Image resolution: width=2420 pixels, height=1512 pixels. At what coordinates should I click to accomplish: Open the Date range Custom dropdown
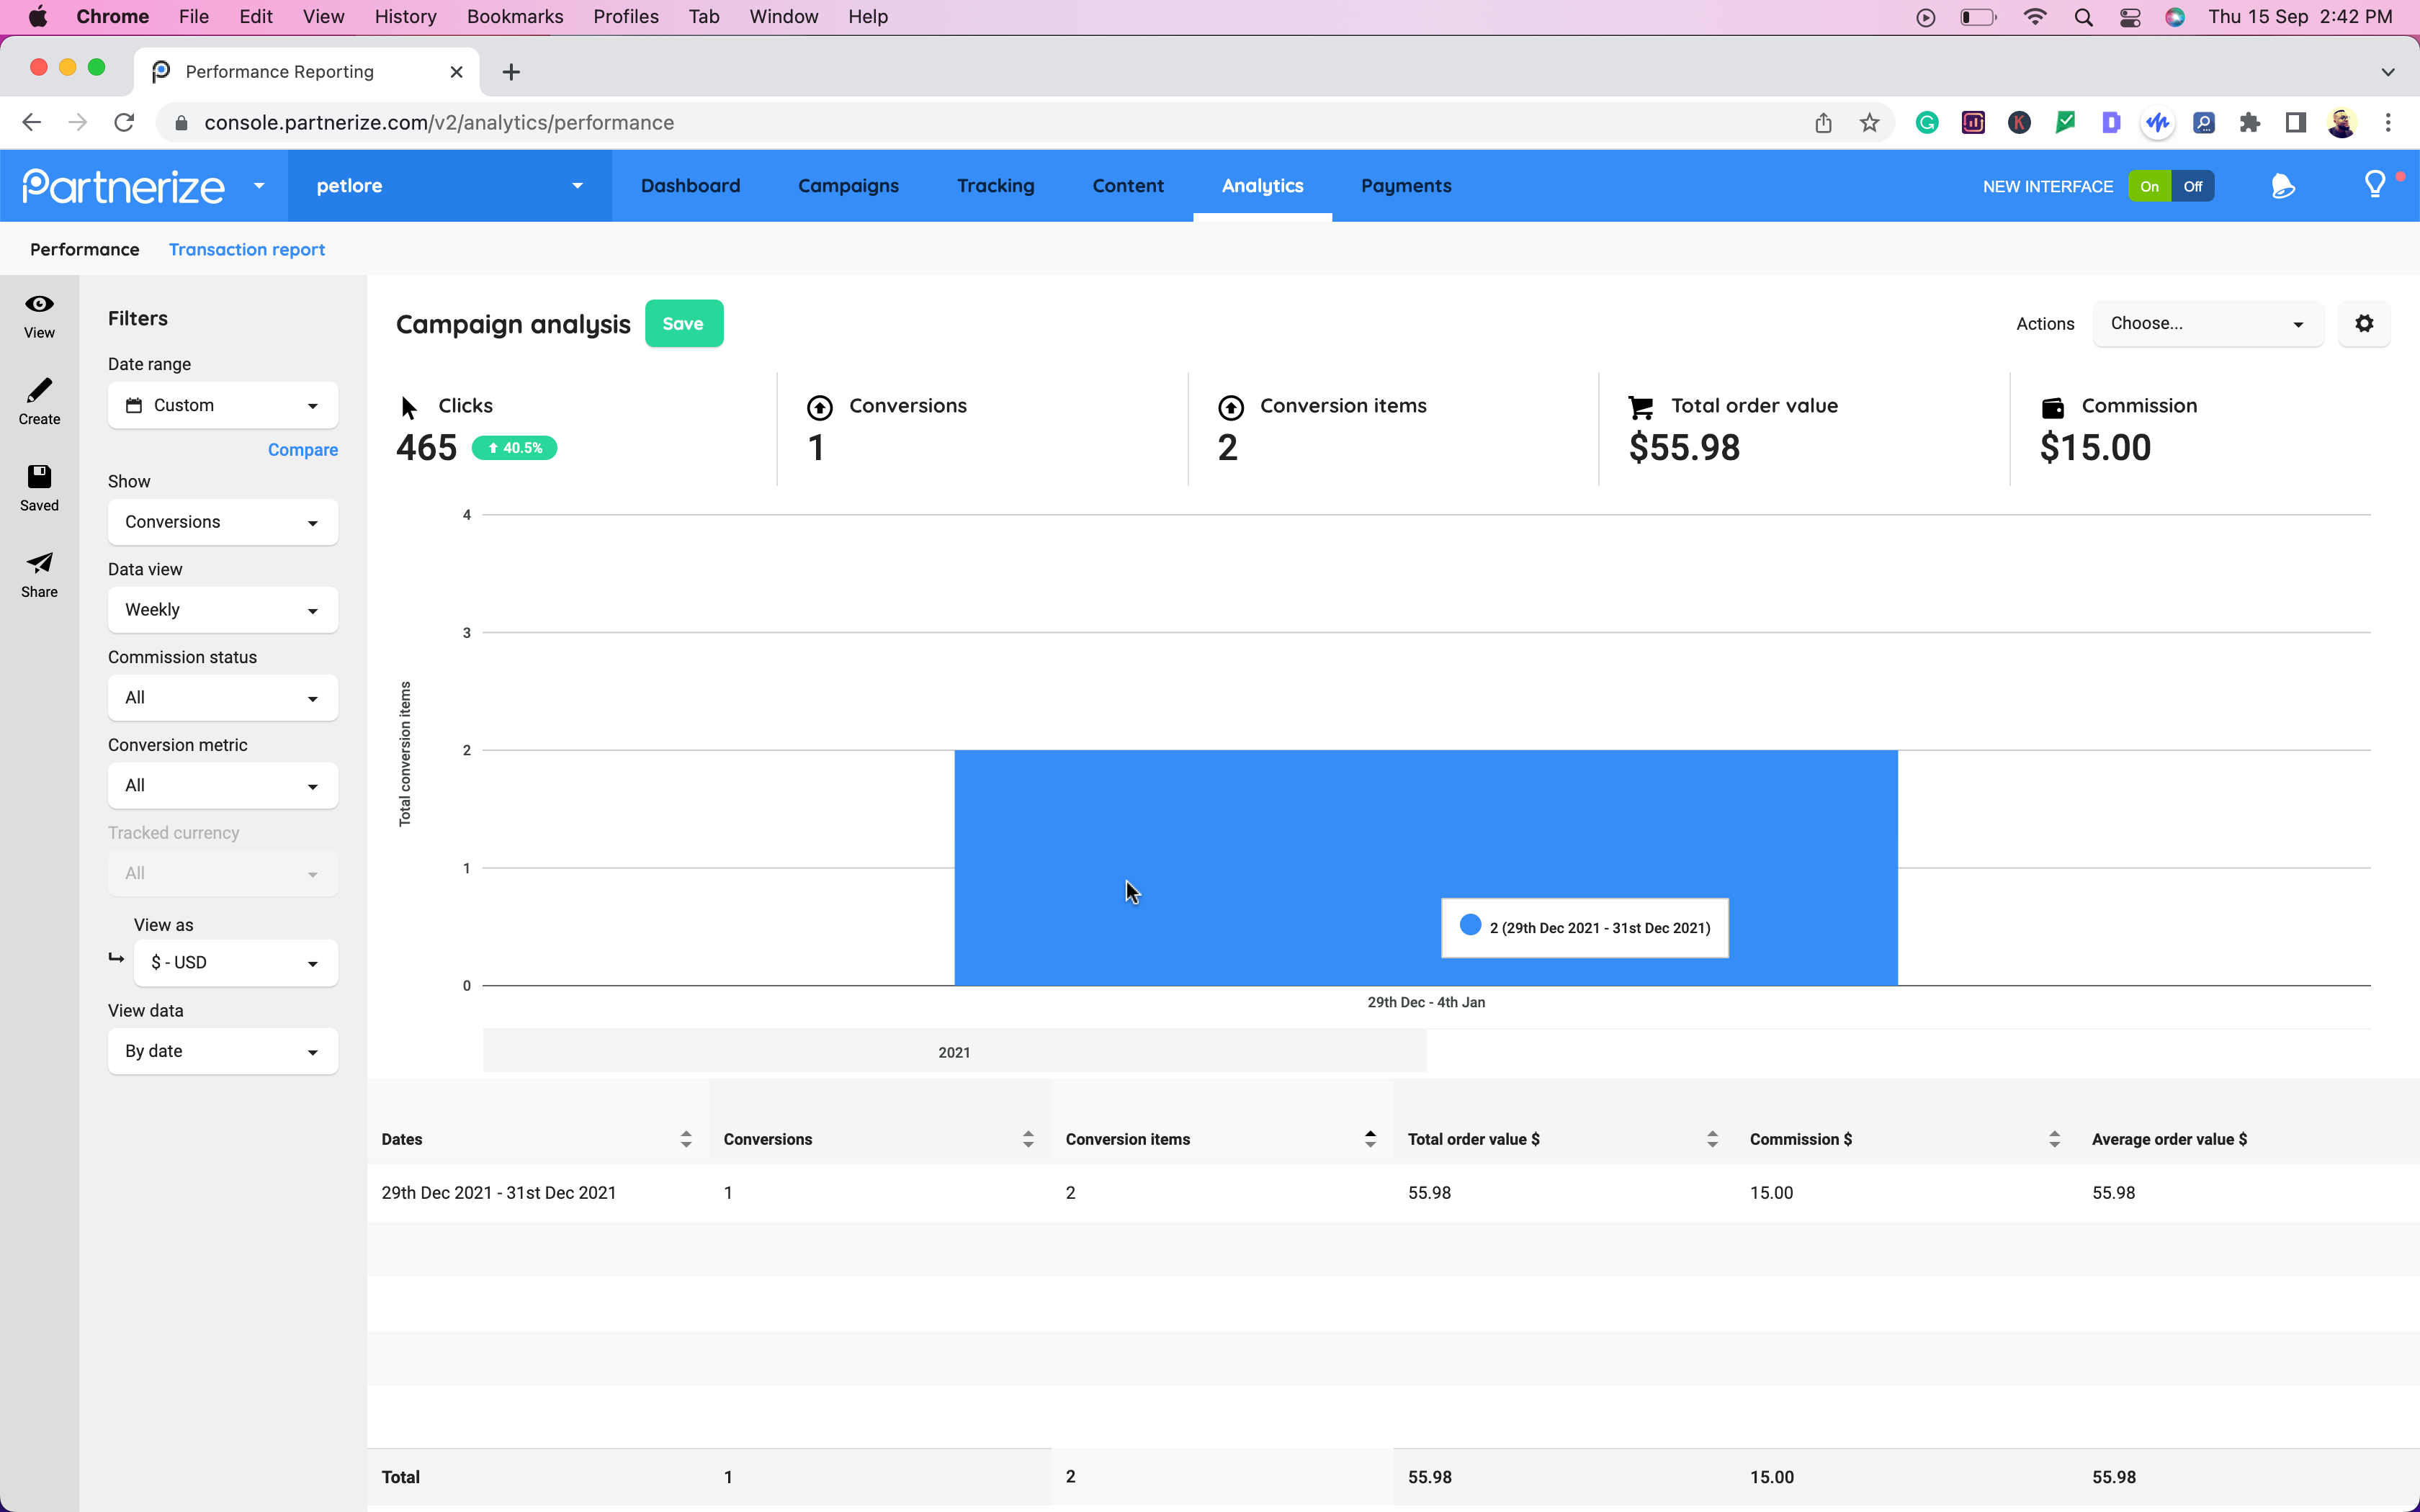223,405
